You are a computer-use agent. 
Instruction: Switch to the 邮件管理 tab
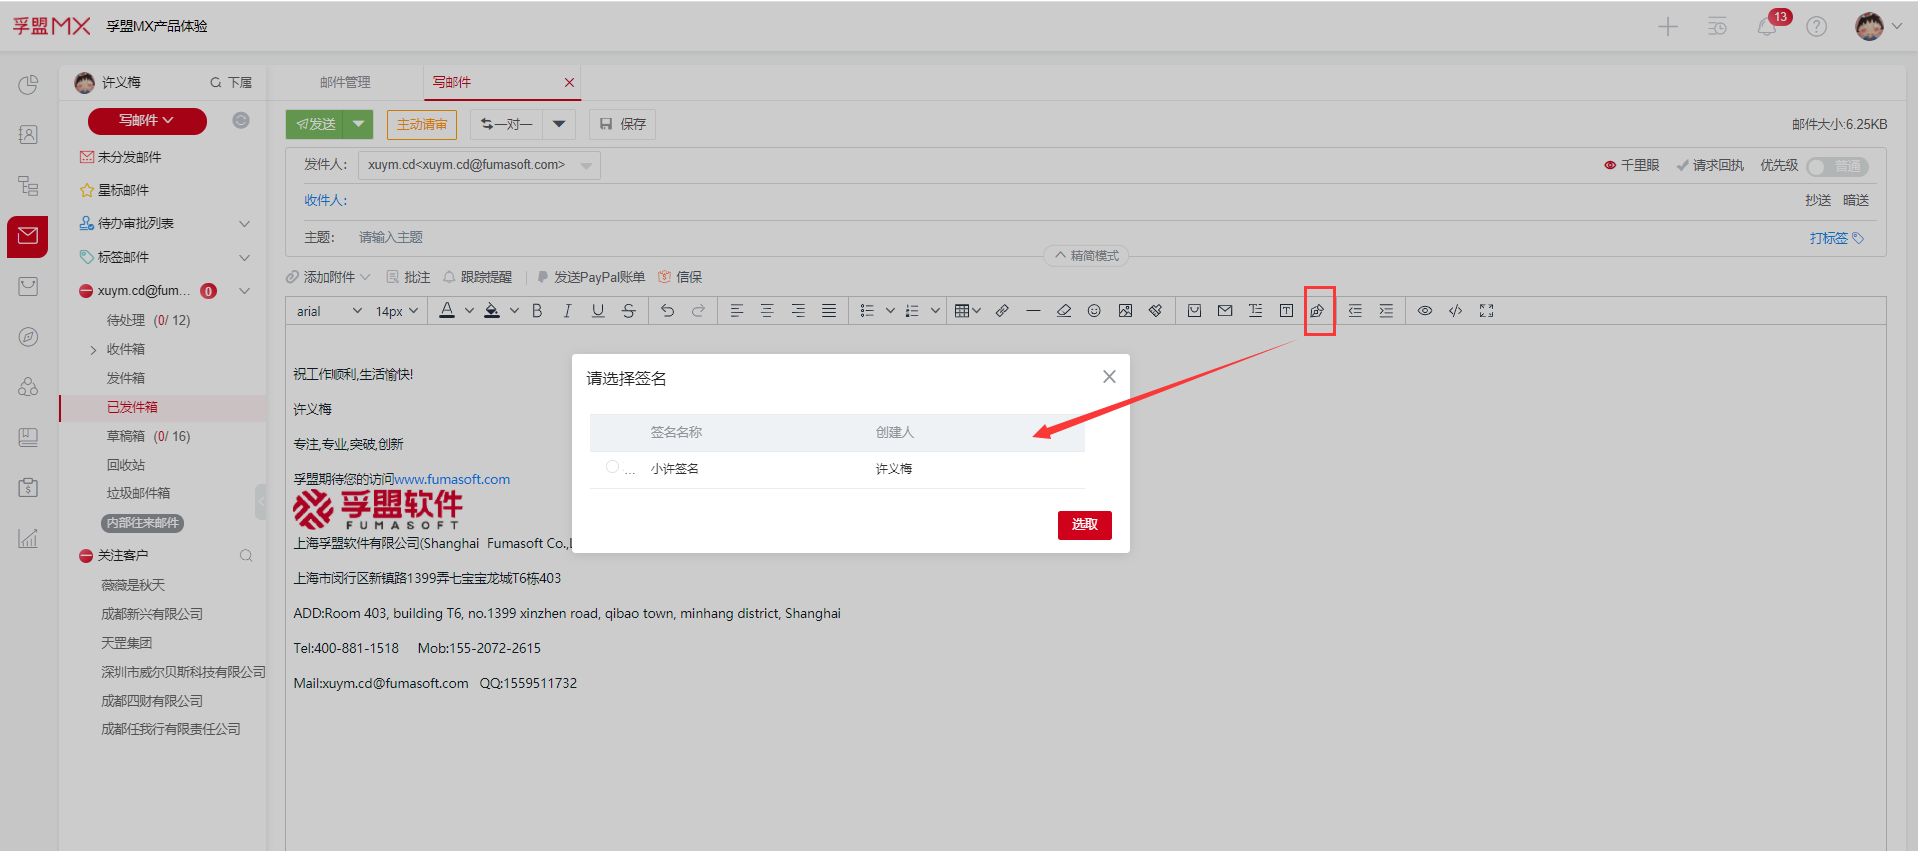[345, 82]
